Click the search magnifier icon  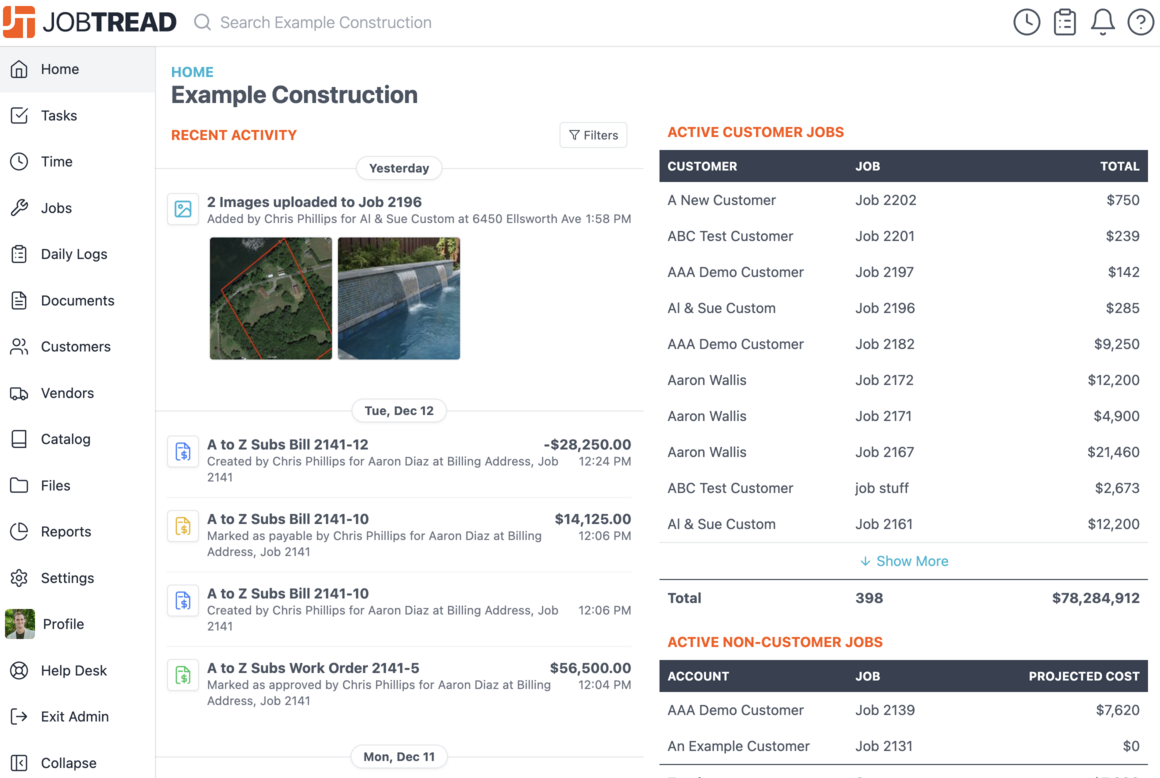202,22
